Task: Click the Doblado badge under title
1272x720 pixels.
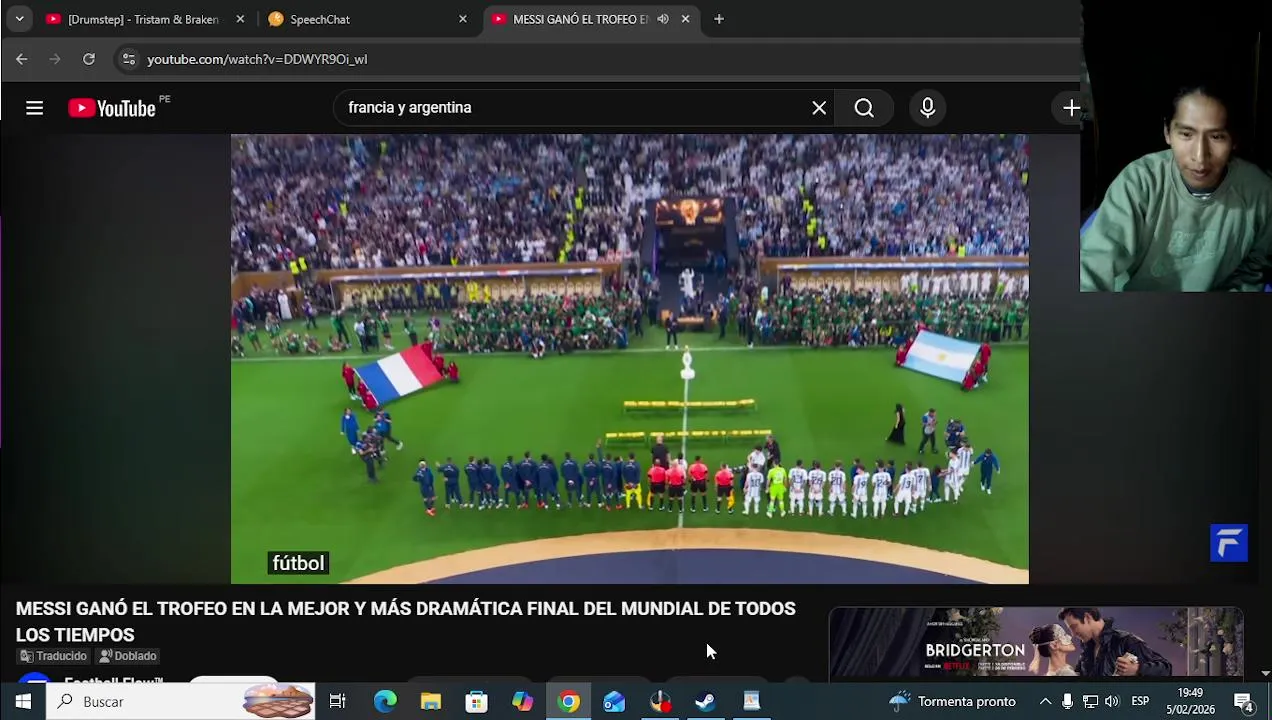Action: [127, 656]
